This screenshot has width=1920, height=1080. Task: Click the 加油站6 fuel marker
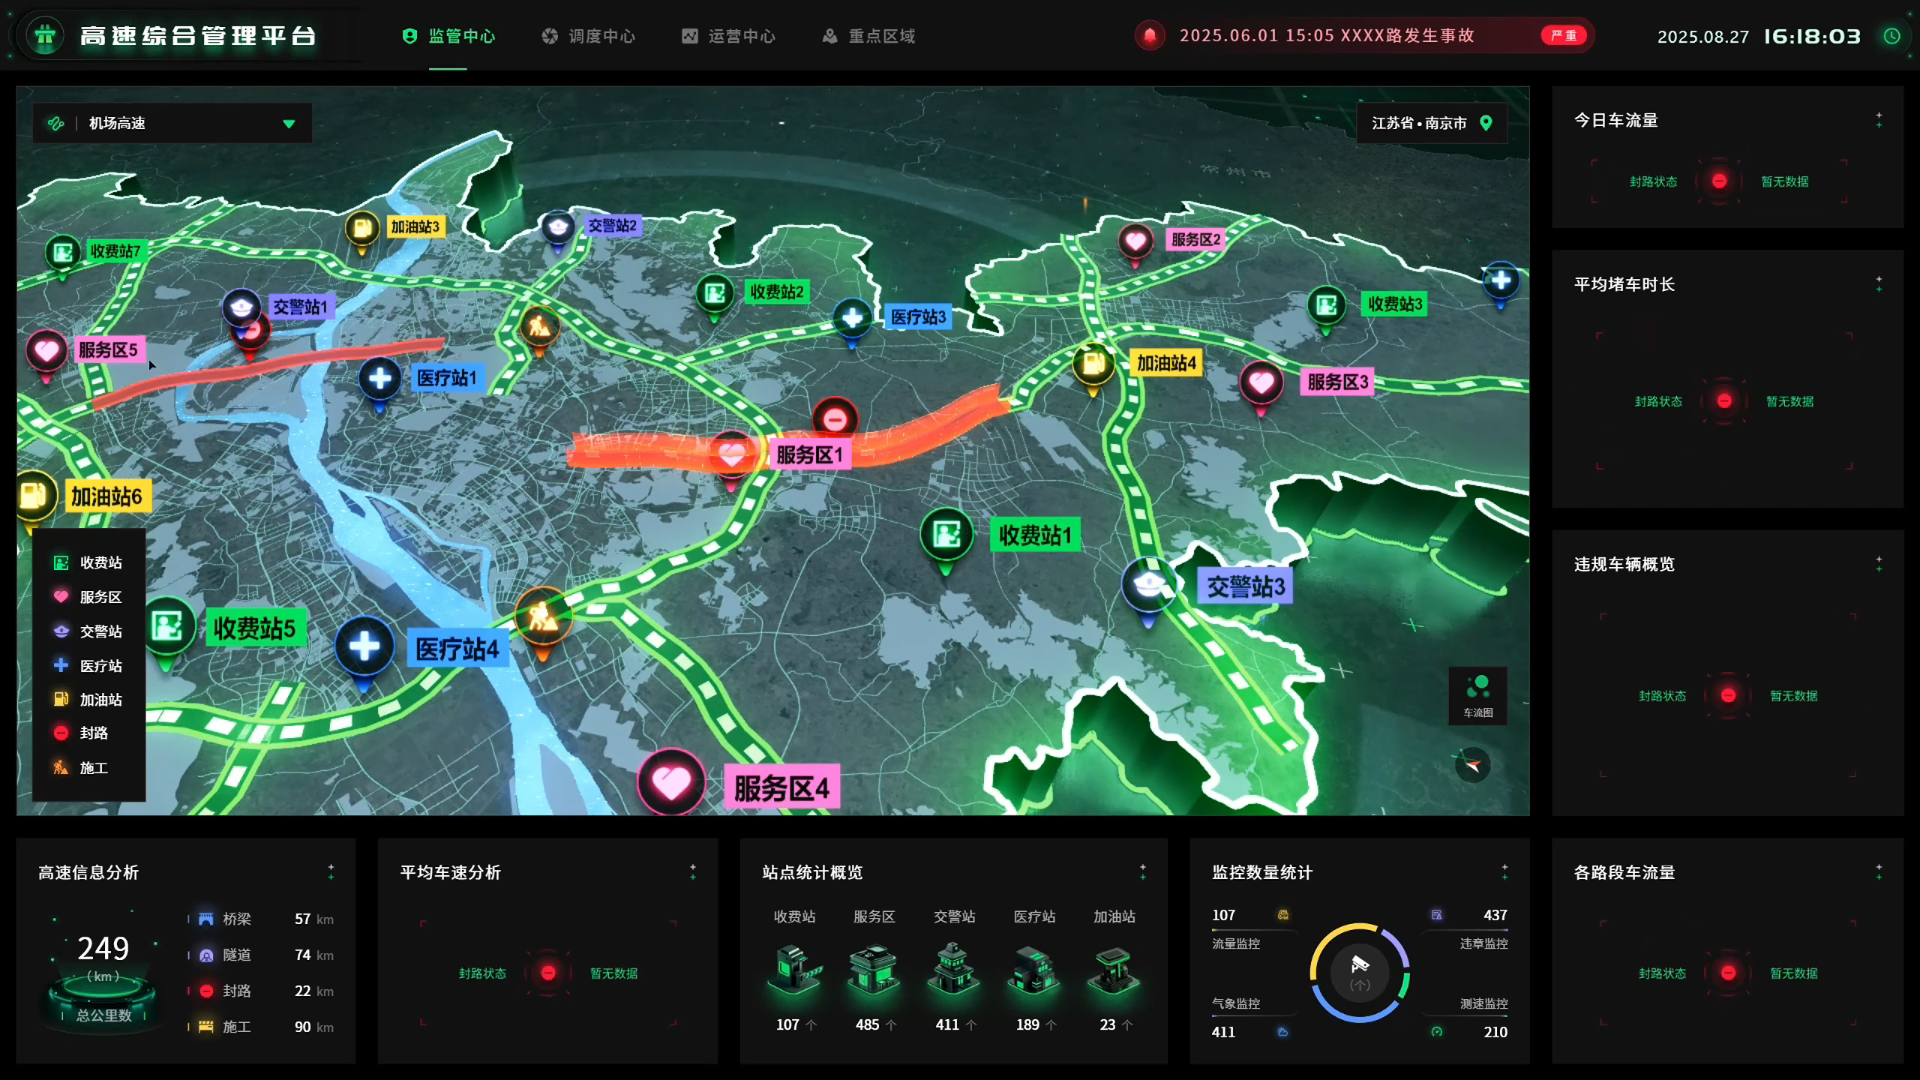[34, 496]
